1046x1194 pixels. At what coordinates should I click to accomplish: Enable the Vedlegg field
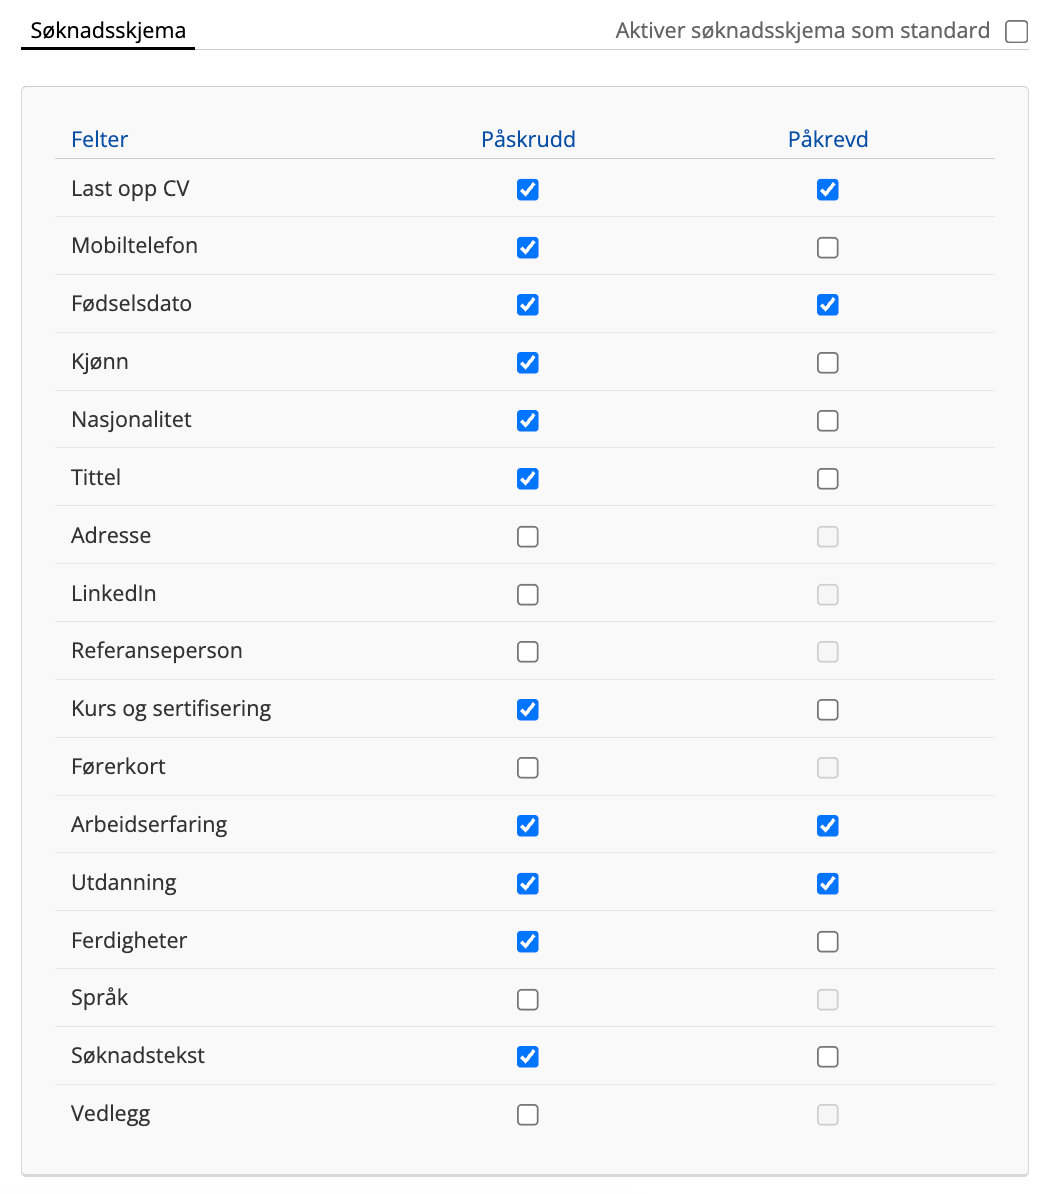(528, 1115)
